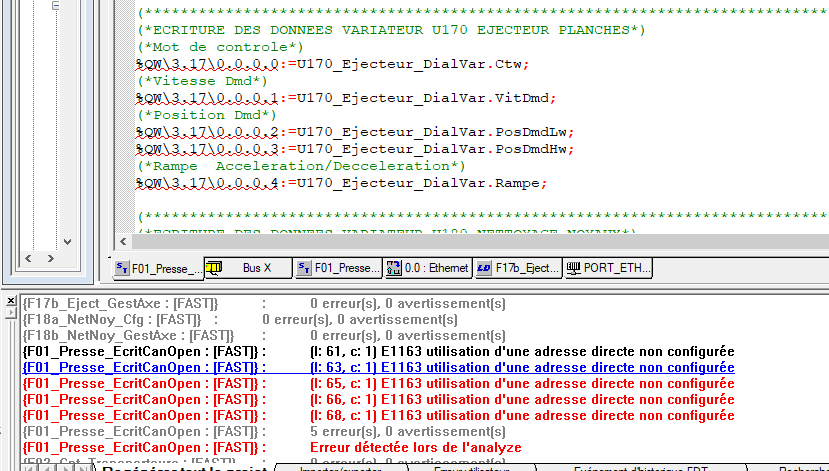
Task: Click the PORT_ETH tab icon
Action: pos(573,268)
